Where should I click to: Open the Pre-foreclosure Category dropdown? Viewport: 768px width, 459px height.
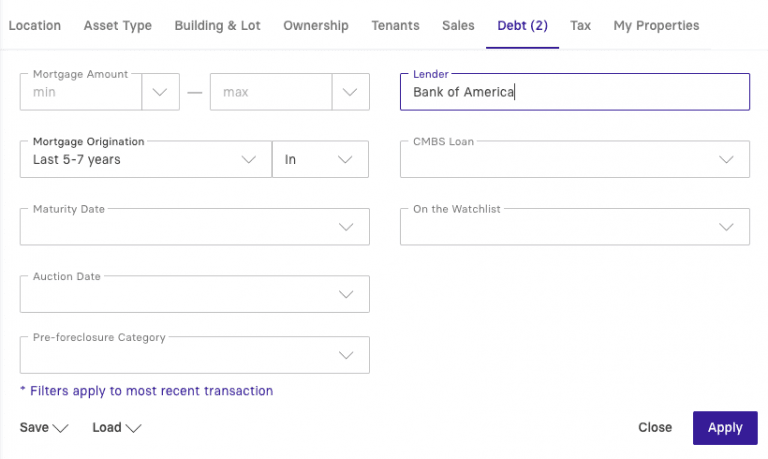click(195, 355)
